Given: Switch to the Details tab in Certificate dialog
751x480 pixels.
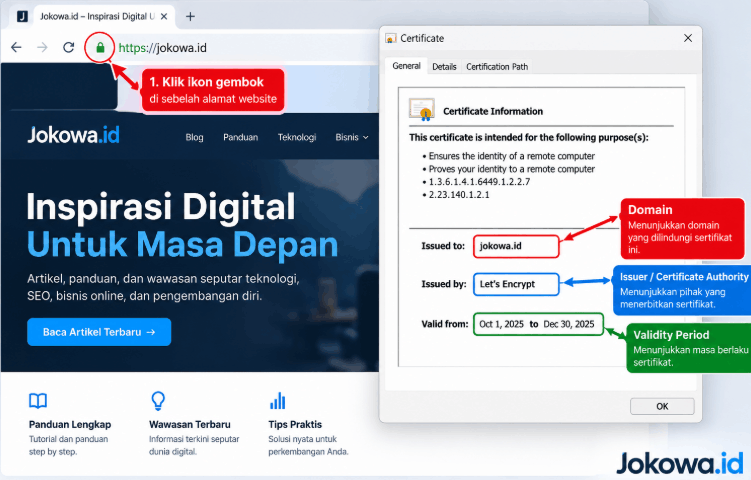Looking at the screenshot, I should pyautogui.click(x=444, y=67).
